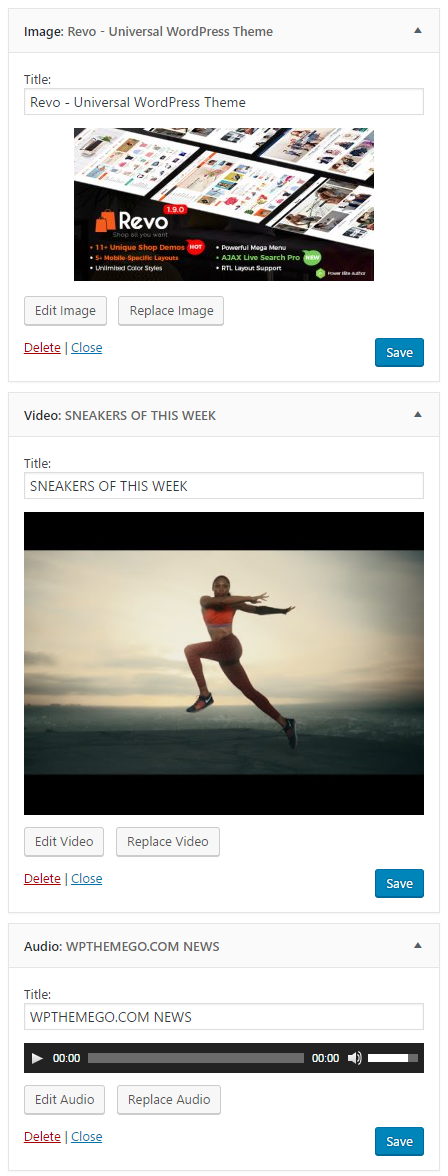Seek on the audio progress bar
The width and height of the screenshot is (448, 1176).
click(x=196, y=1058)
